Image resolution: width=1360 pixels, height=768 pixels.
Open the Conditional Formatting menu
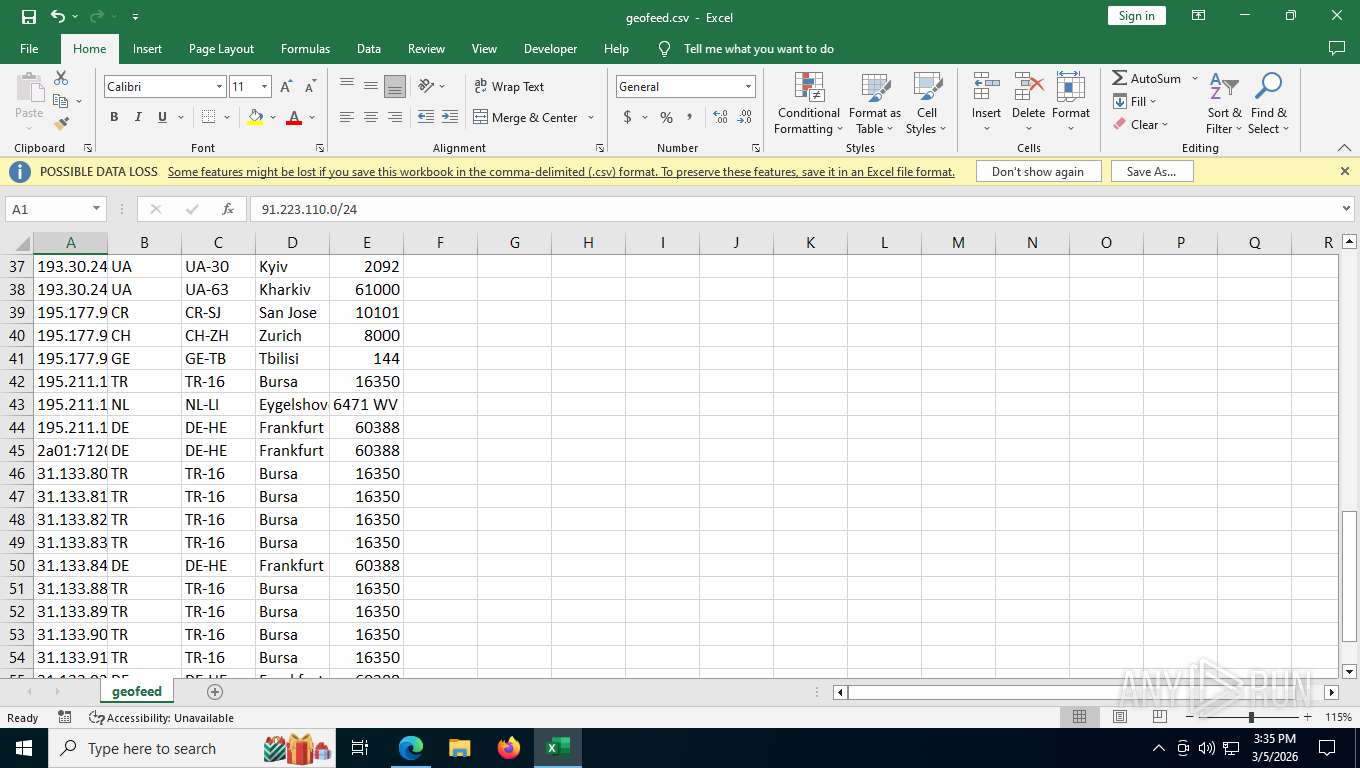point(809,103)
